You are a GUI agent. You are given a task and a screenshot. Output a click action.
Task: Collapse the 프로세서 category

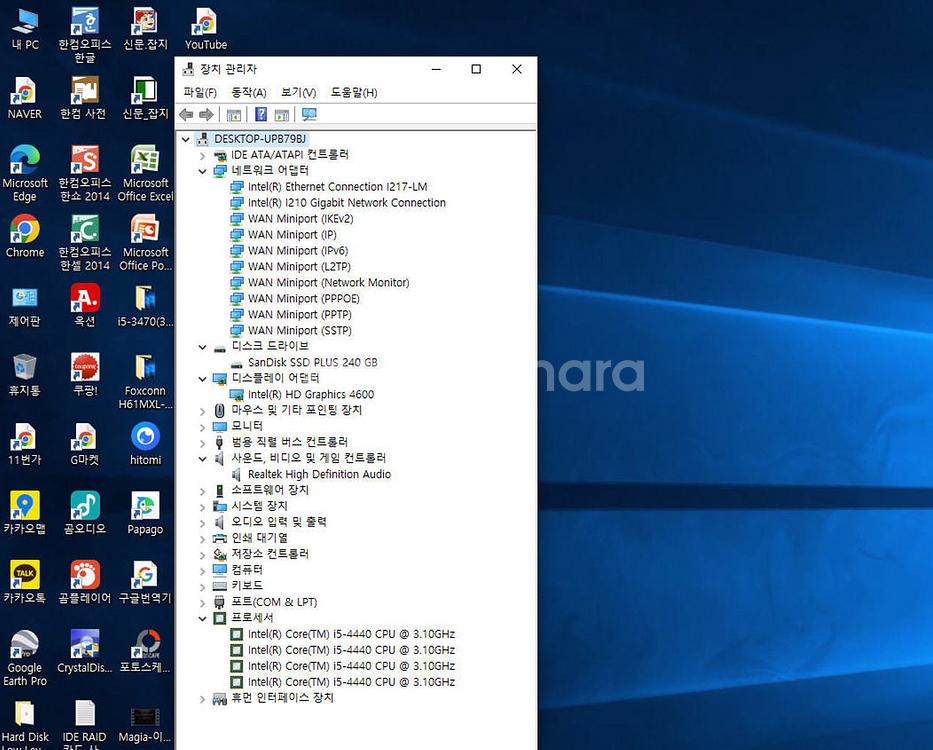click(x=202, y=618)
